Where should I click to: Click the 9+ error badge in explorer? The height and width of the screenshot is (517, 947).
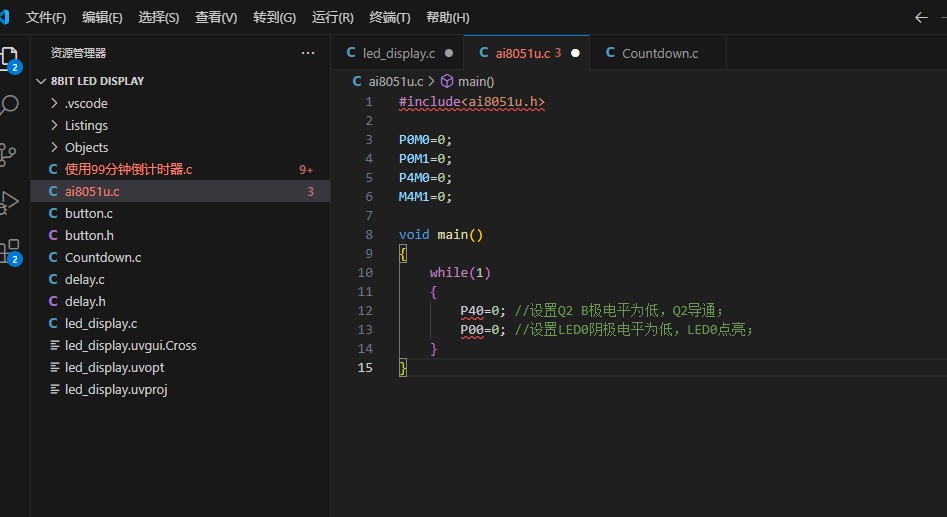coord(306,170)
